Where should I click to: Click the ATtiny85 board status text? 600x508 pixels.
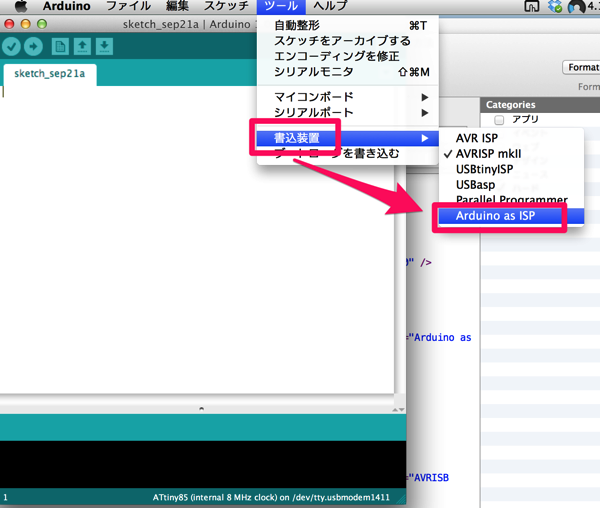click(271, 498)
